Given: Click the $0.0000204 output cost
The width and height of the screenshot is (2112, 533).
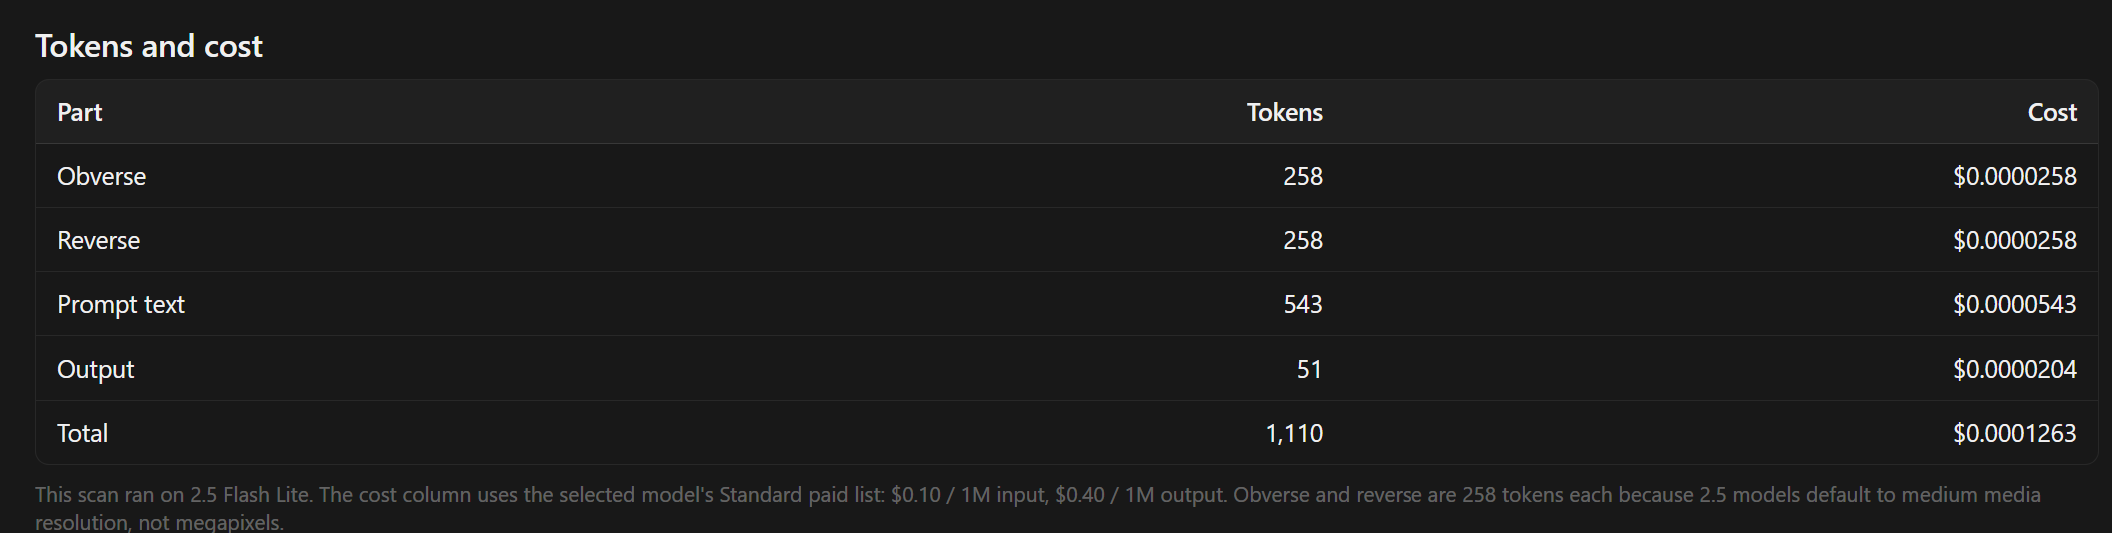Looking at the screenshot, I should coord(2014,369).
